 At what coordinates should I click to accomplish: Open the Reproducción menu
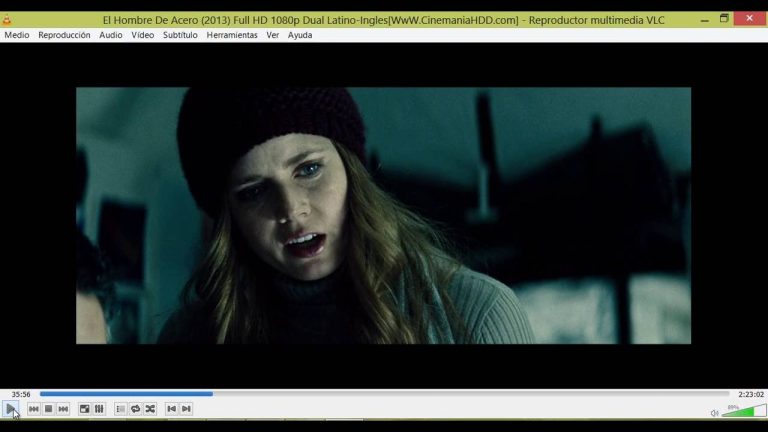click(x=64, y=35)
